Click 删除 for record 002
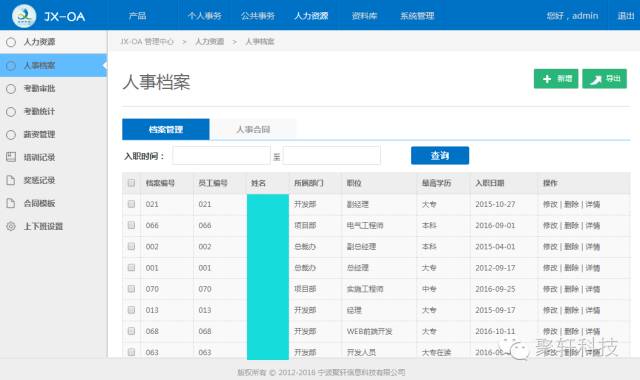This screenshot has height=380, width=640. click(x=571, y=247)
